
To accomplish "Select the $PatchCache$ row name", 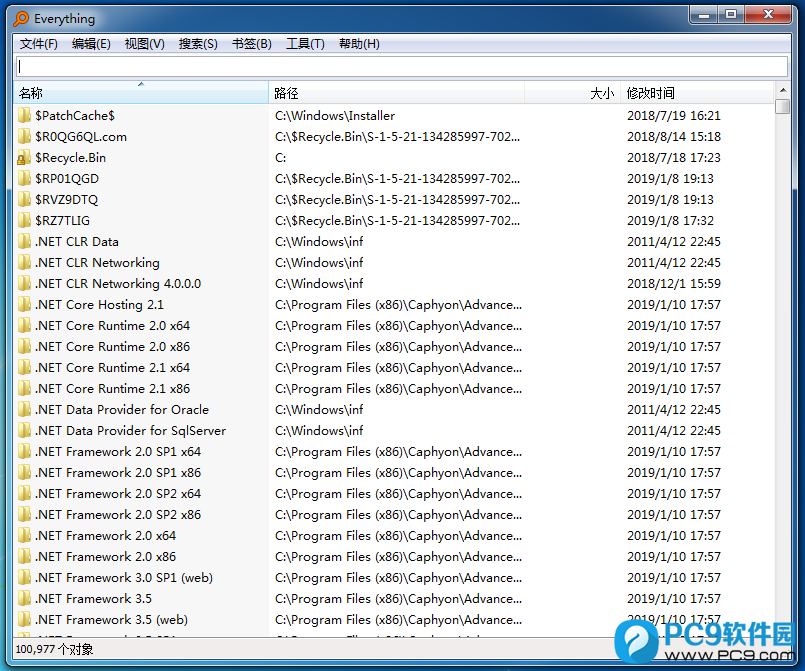I will point(75,116).
